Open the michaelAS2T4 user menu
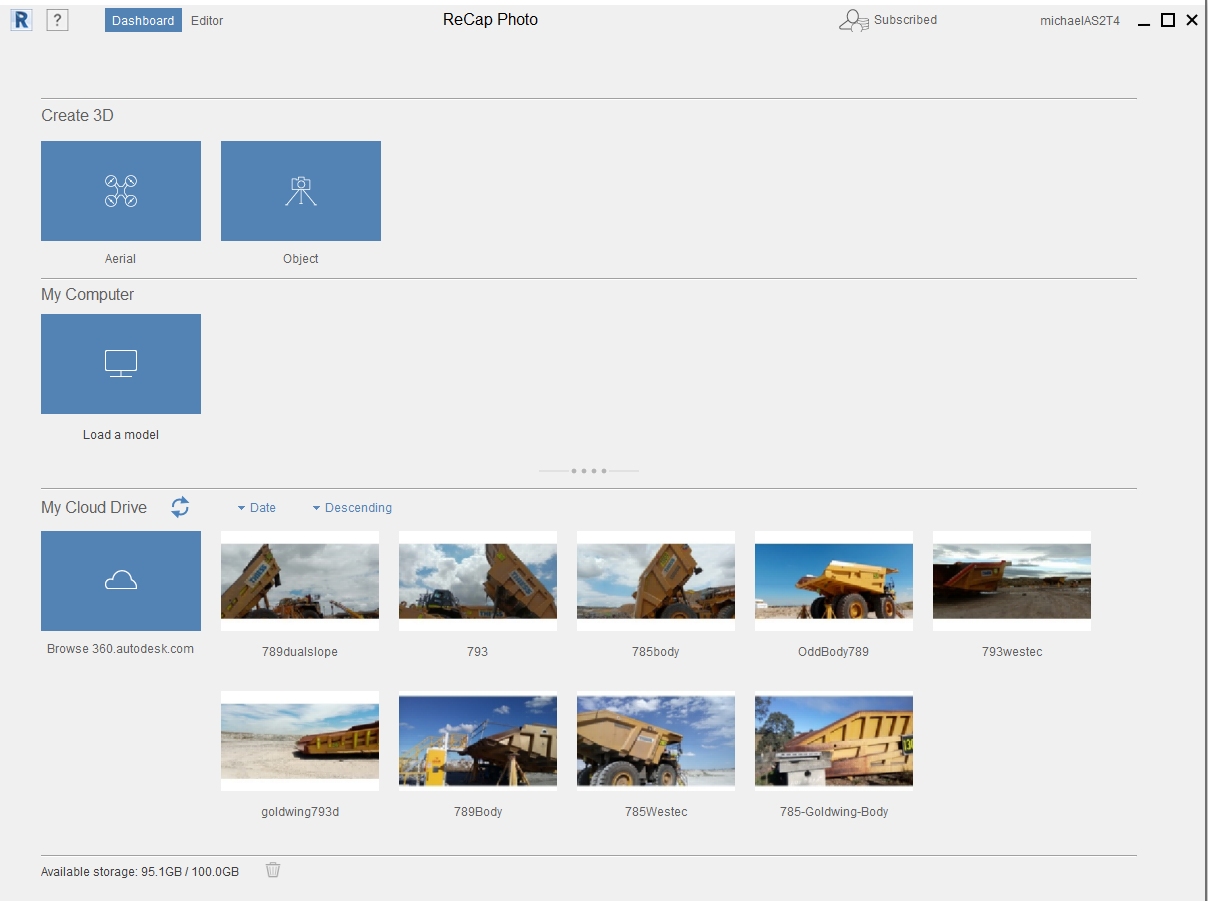Viewport: 1208px width, 901px height. point(1079,21)
